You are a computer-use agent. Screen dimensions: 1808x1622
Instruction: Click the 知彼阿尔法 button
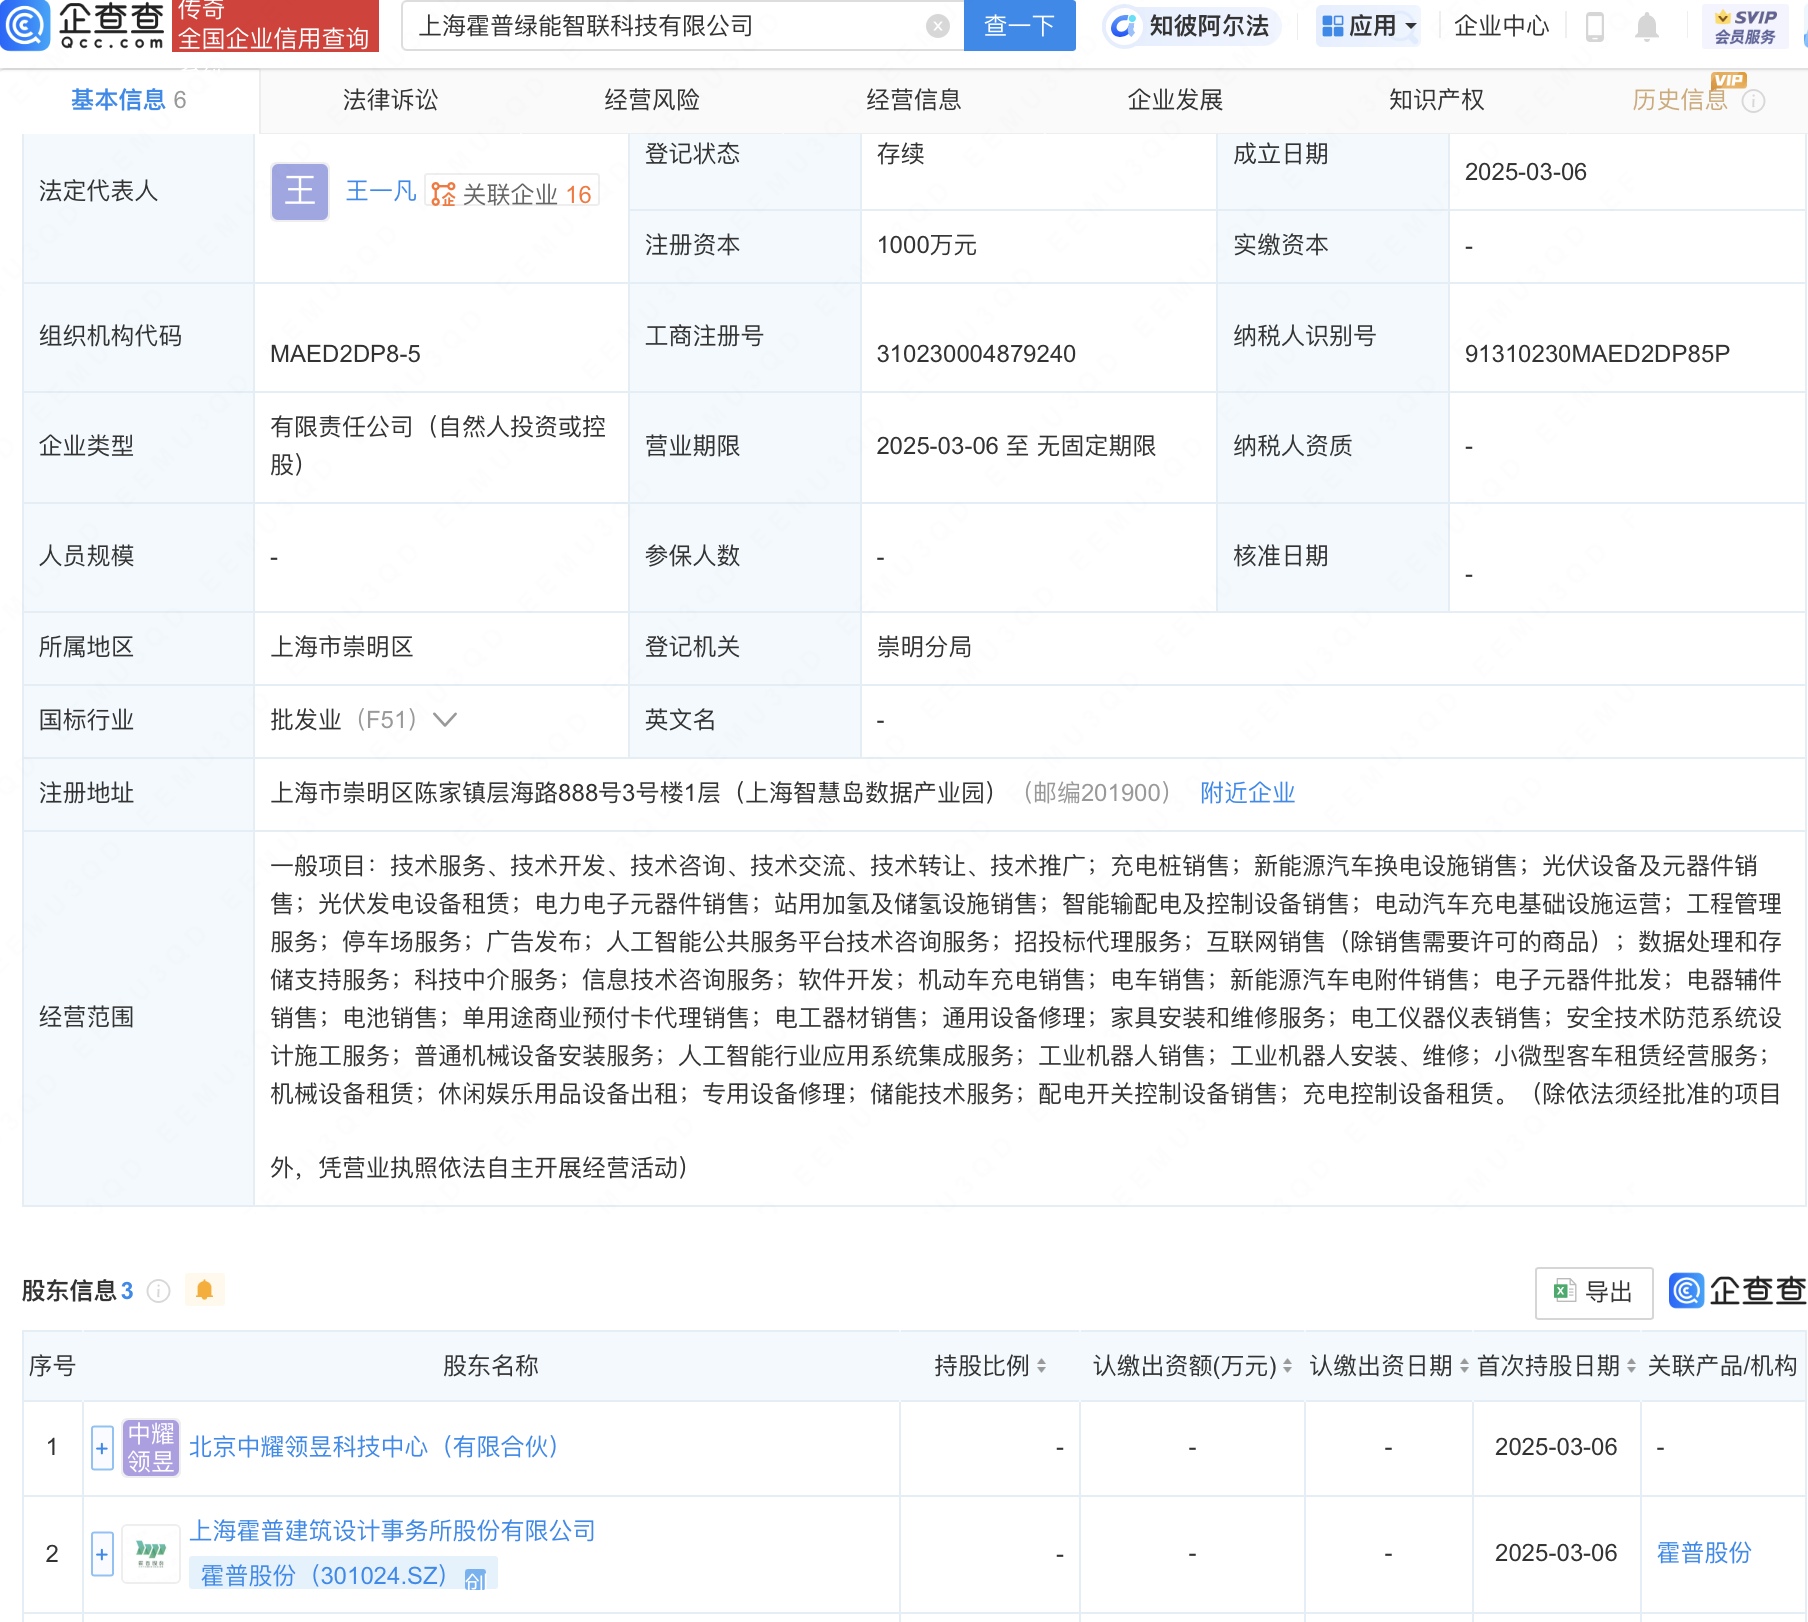coord(1190,26)
